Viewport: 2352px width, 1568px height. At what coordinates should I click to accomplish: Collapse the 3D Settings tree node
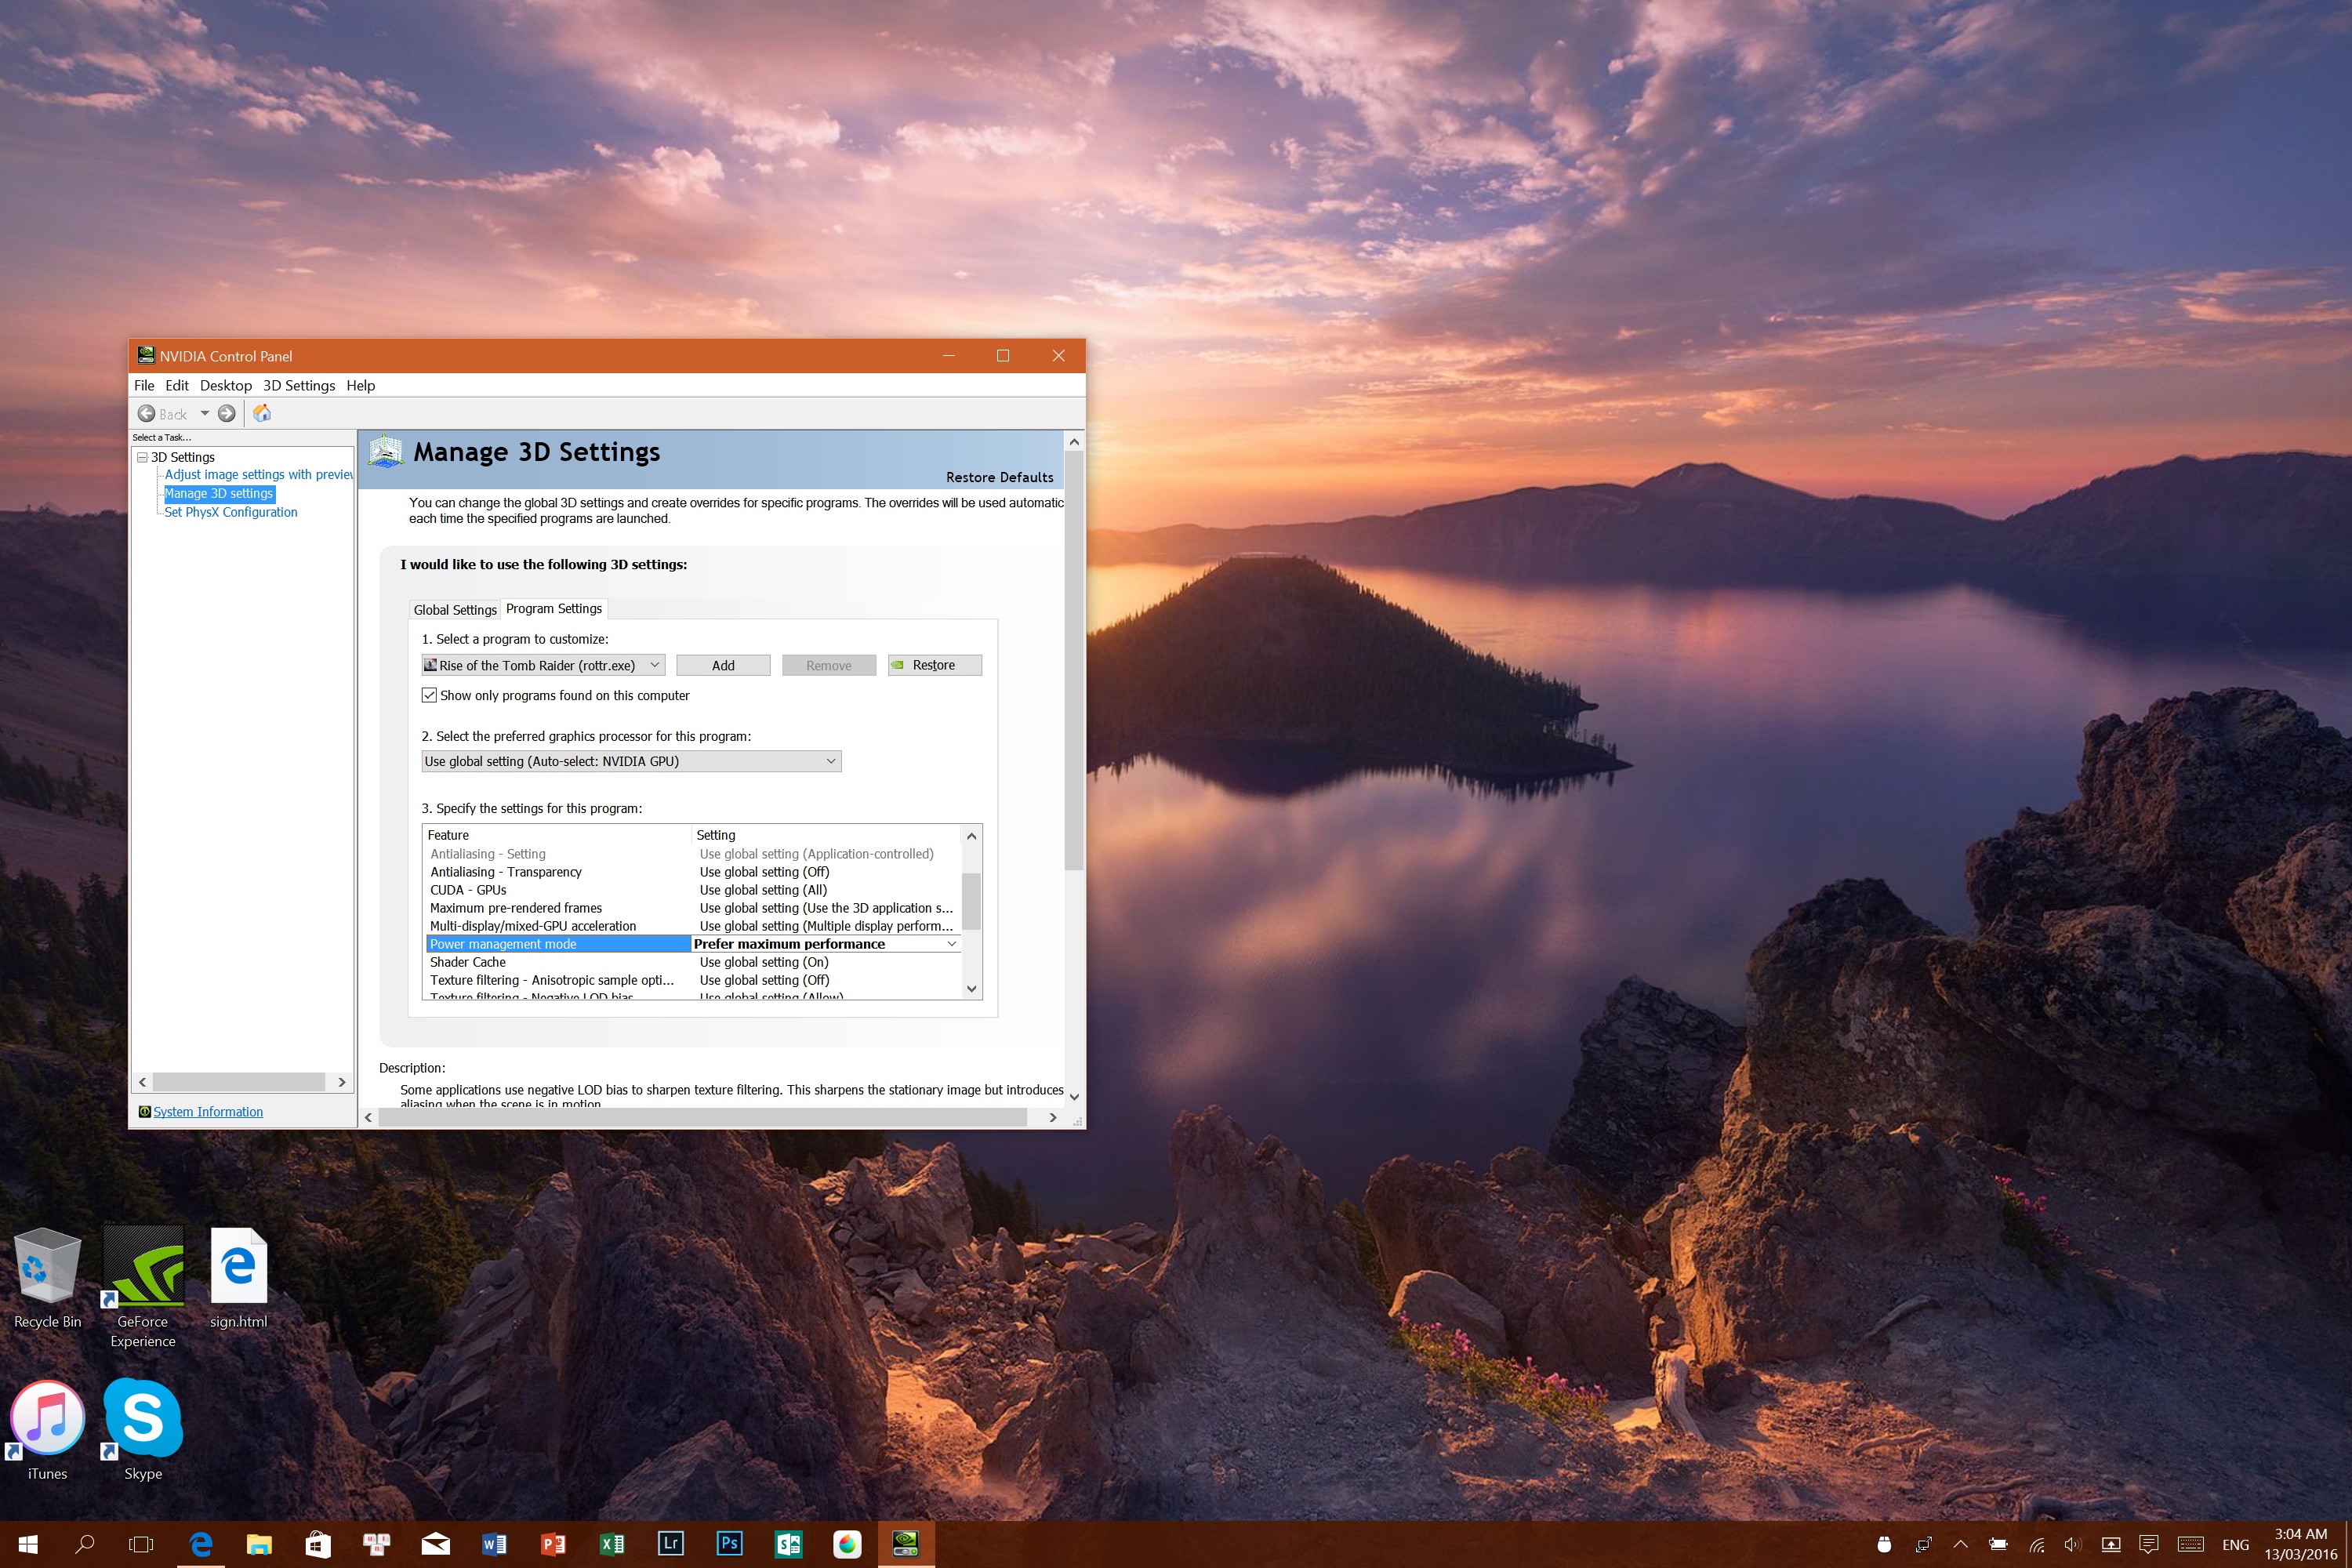click(142, 457)
